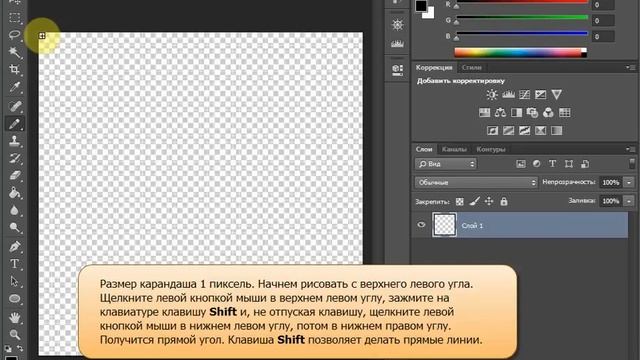Open the Histogram panel icon
640x360 pixels.
397,43
